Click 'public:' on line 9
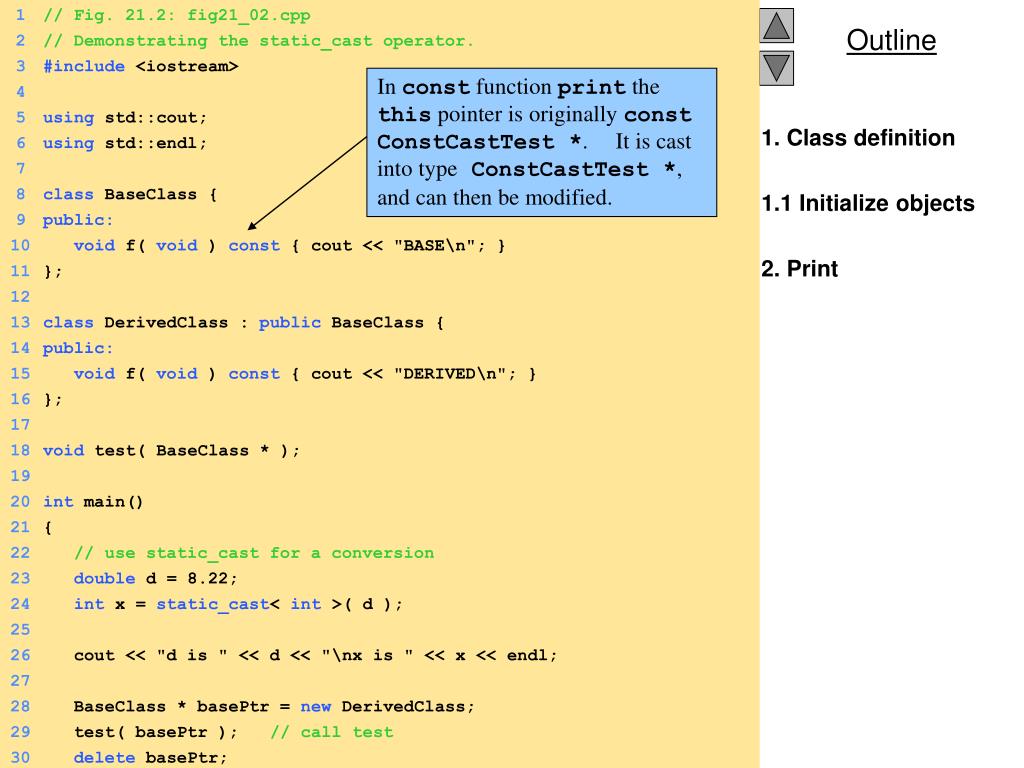The image size is (1024, 768). click(78, 220)
